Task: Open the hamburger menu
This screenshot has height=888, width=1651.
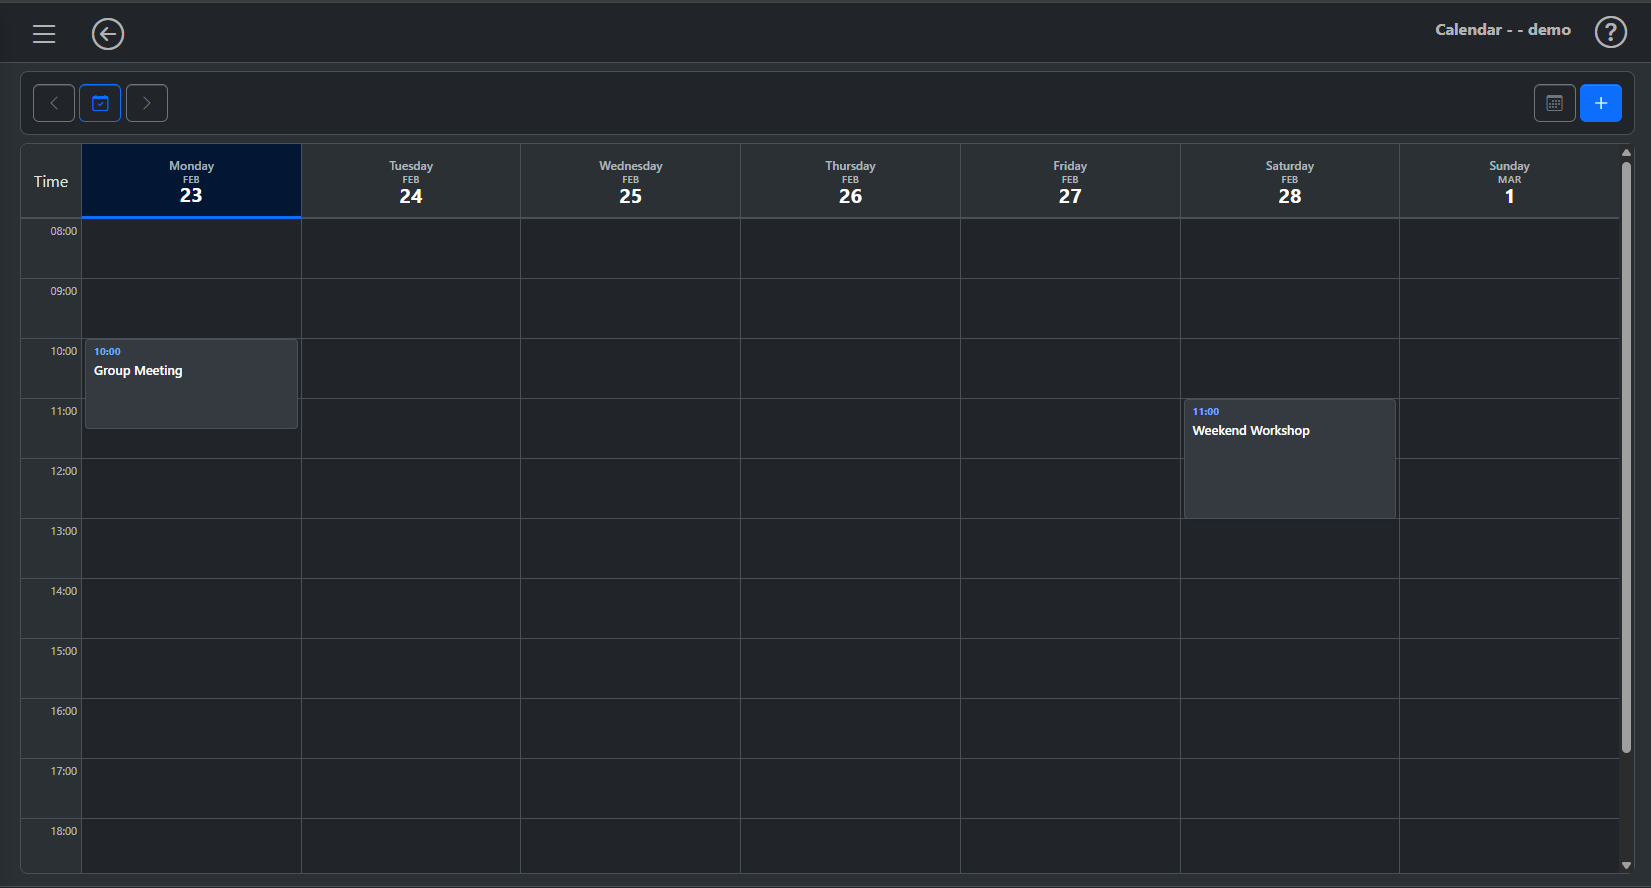Action: point(44,34)
